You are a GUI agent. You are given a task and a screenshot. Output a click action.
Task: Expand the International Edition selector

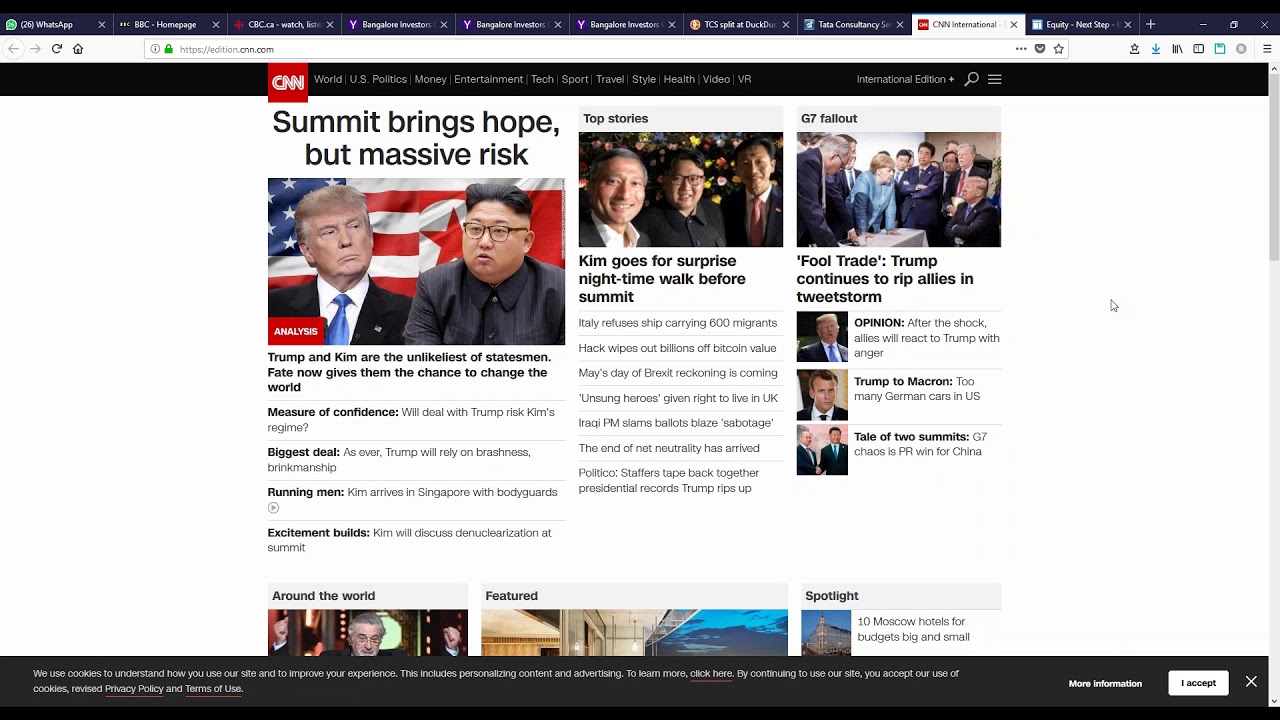905,79
